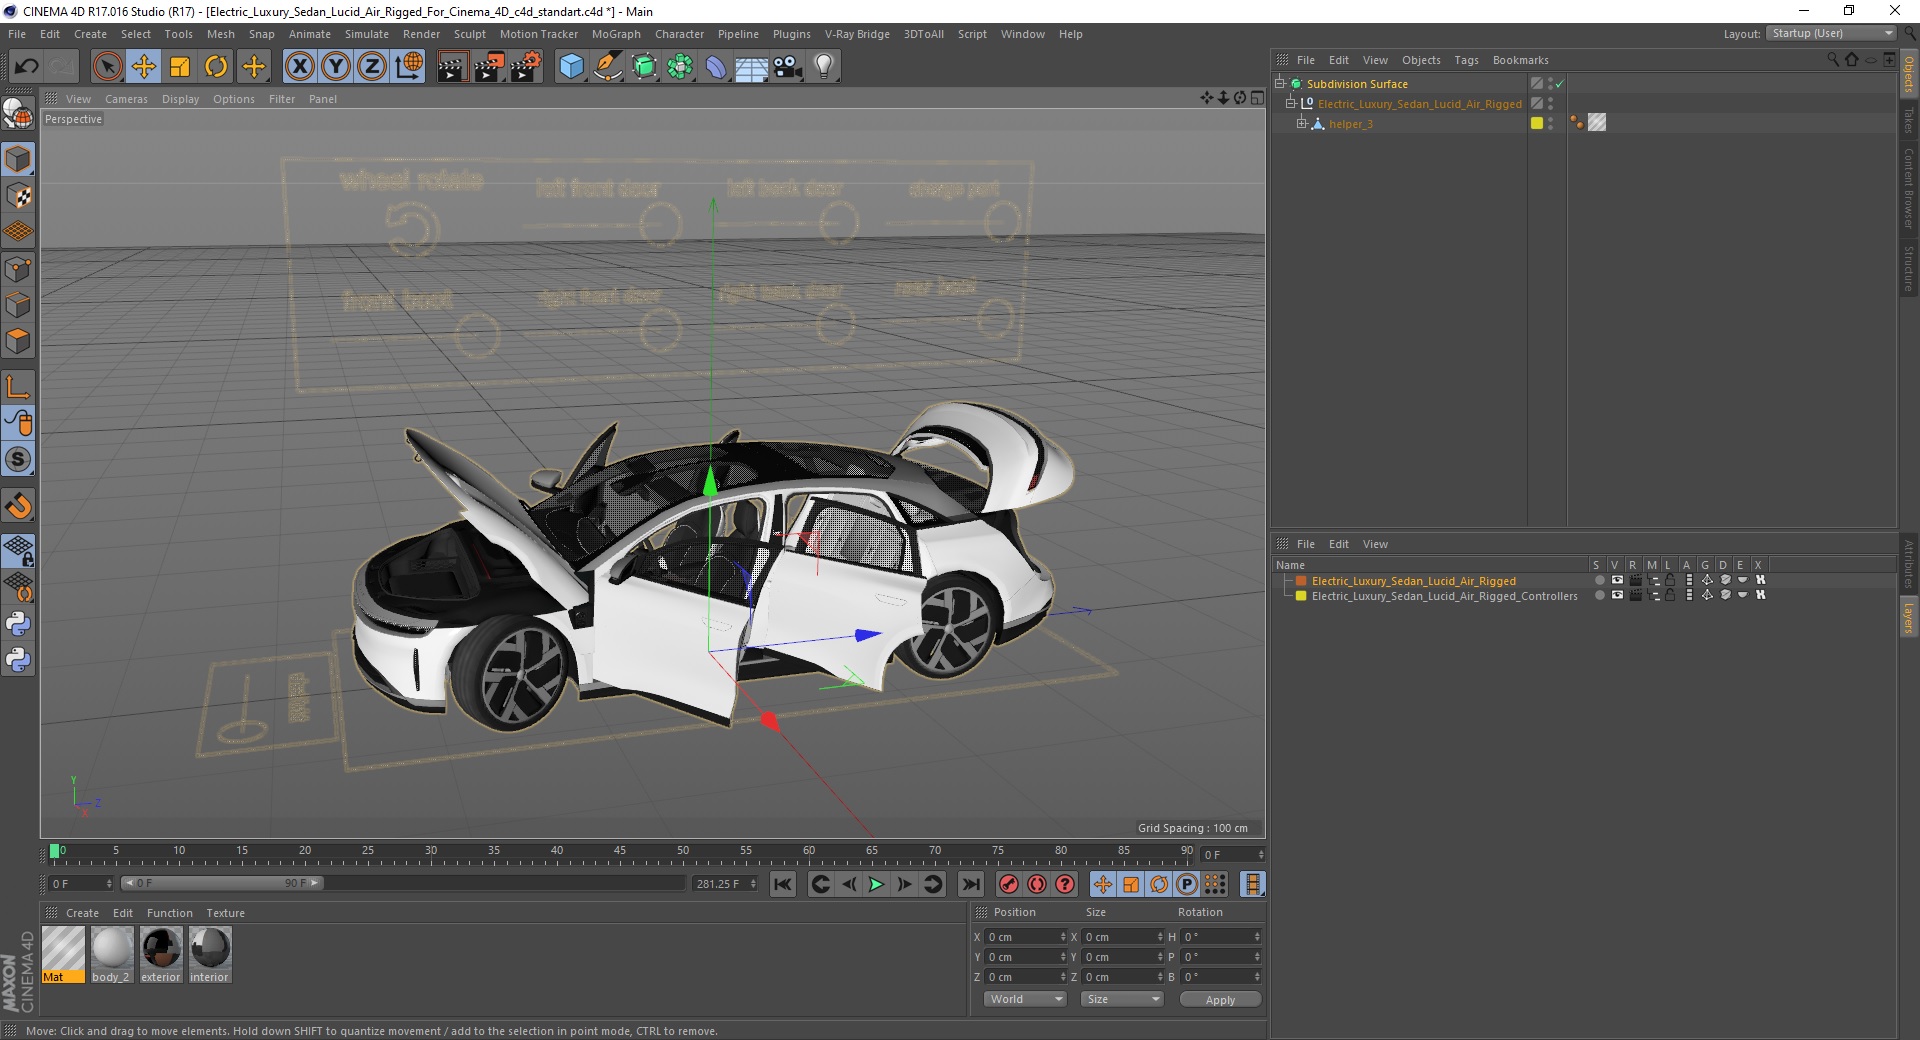Enable Polygons mode in left palette
The height and width of the screenshot is (1040, 1920).
pyautogui.click(x=18, y=341)
